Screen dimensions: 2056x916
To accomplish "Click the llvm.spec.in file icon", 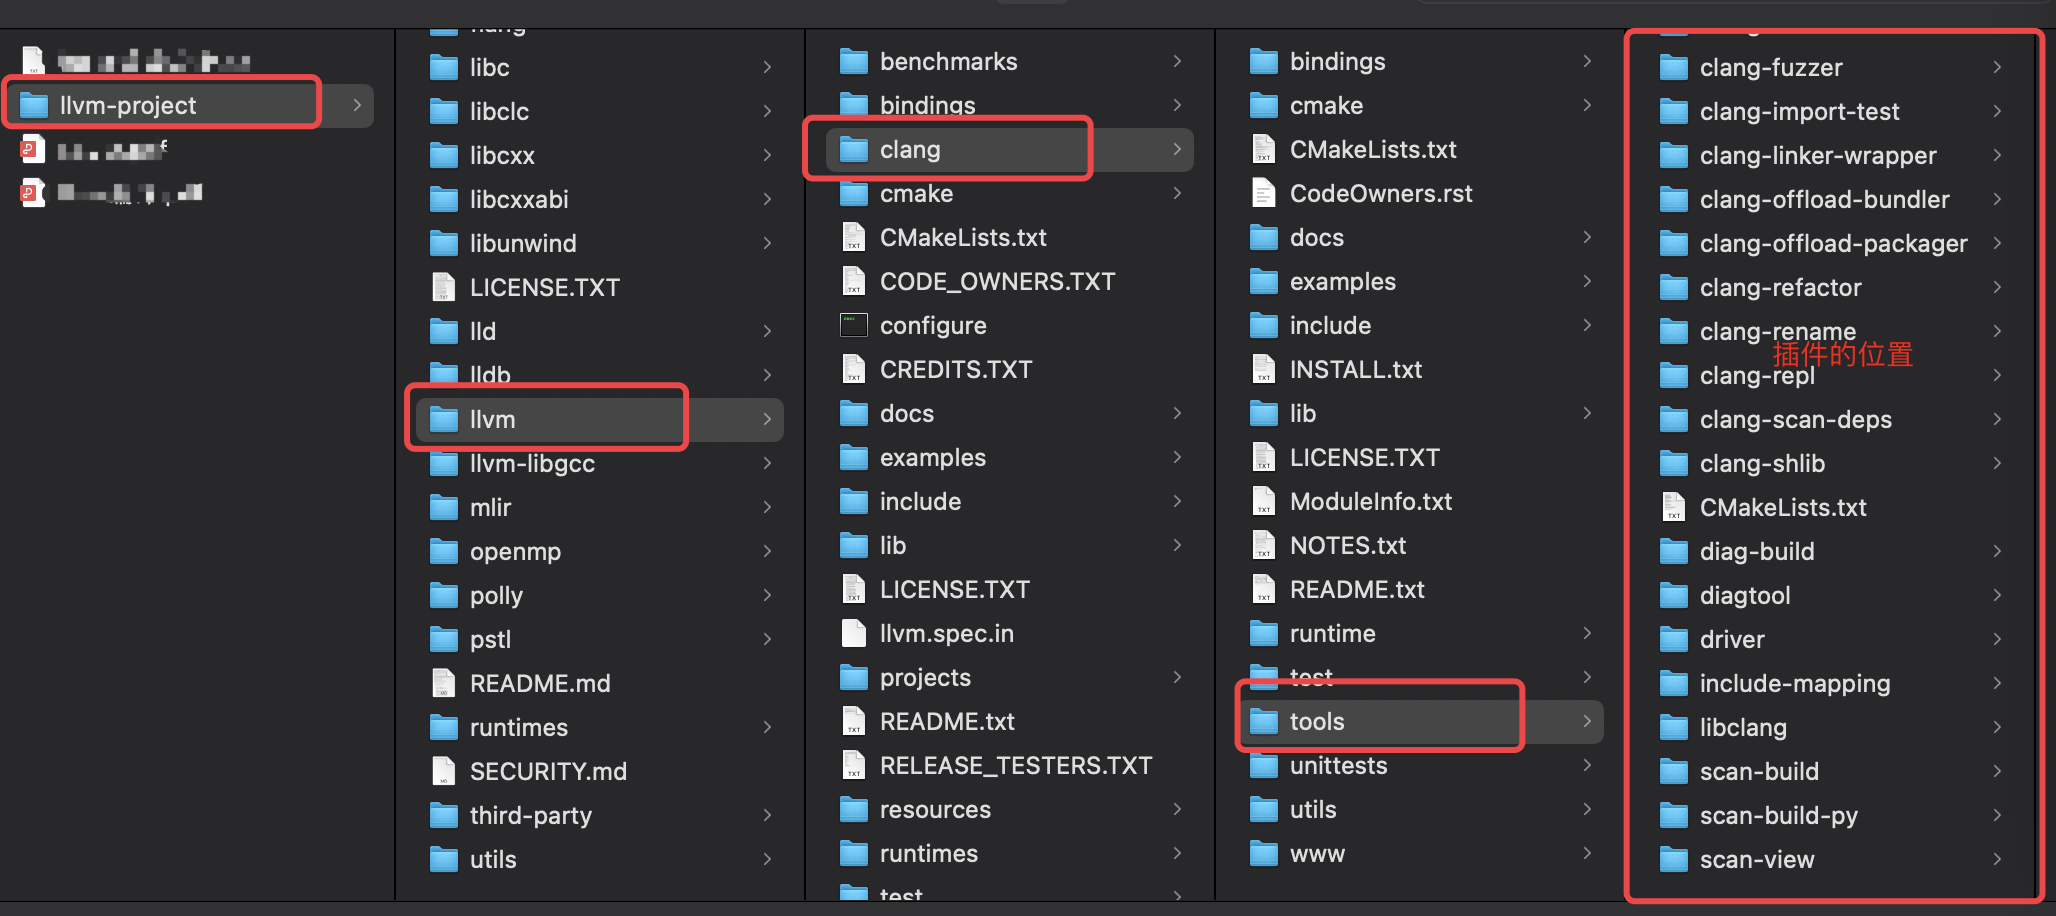I will pyautogui.click(x=853, y=633).
